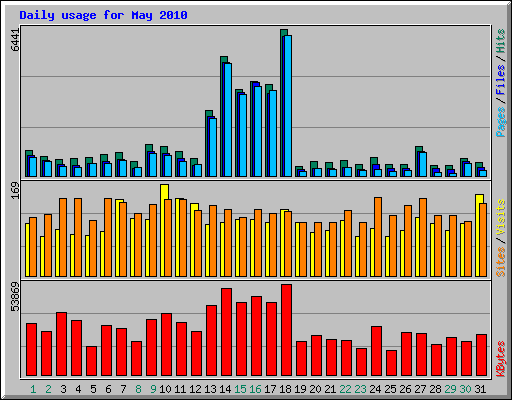Click day 26 on the x-axis
The image size is (512, 400).
(405, 389)
